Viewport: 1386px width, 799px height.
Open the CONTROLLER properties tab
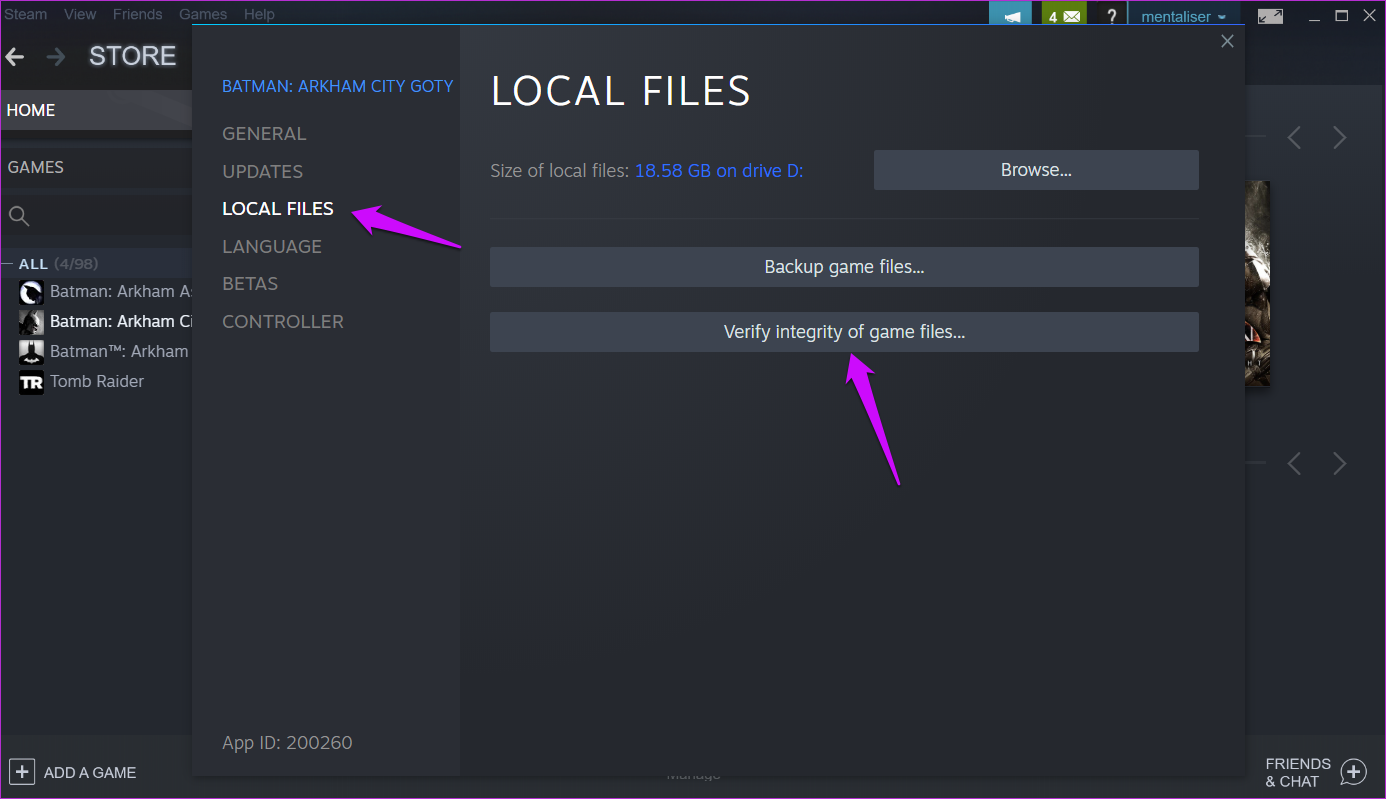pyautogui.click(x=282, y=321)
